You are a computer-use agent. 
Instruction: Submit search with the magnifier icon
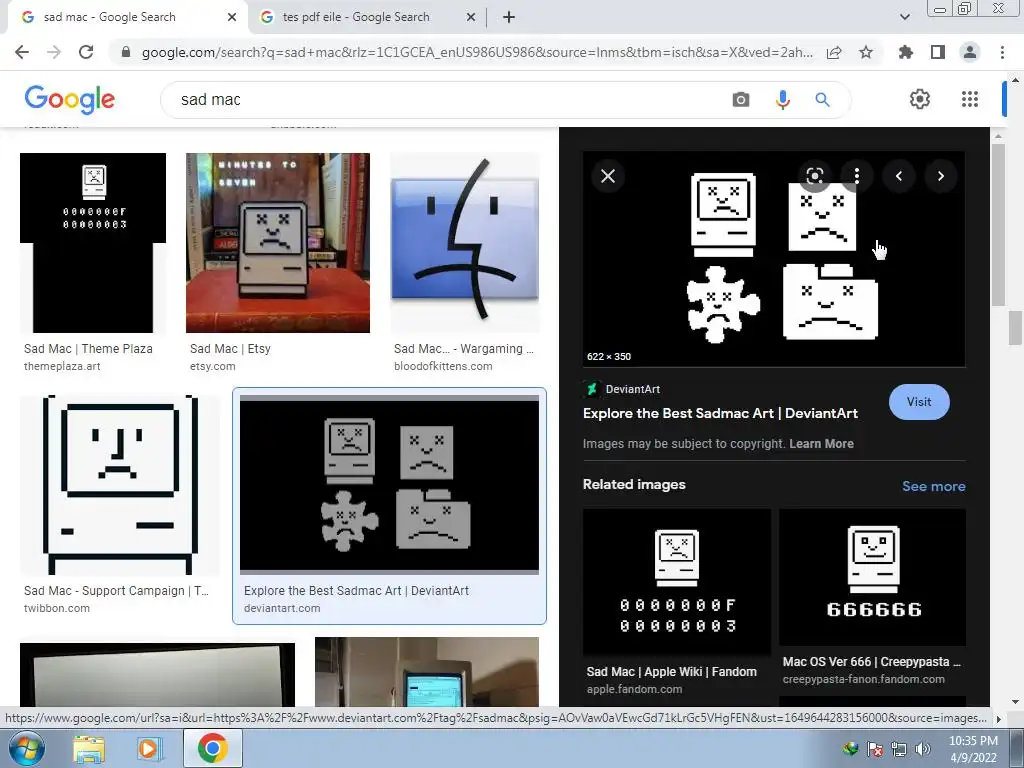click(x=822, y=100)
